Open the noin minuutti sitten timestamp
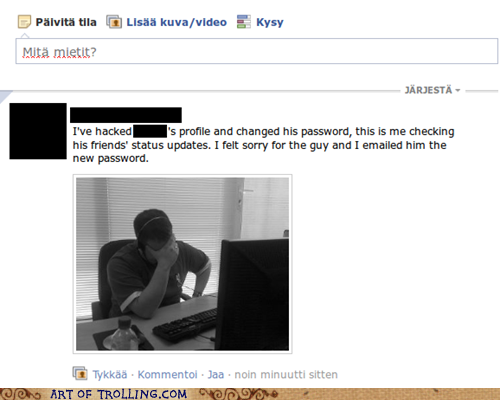 (286, 375)
